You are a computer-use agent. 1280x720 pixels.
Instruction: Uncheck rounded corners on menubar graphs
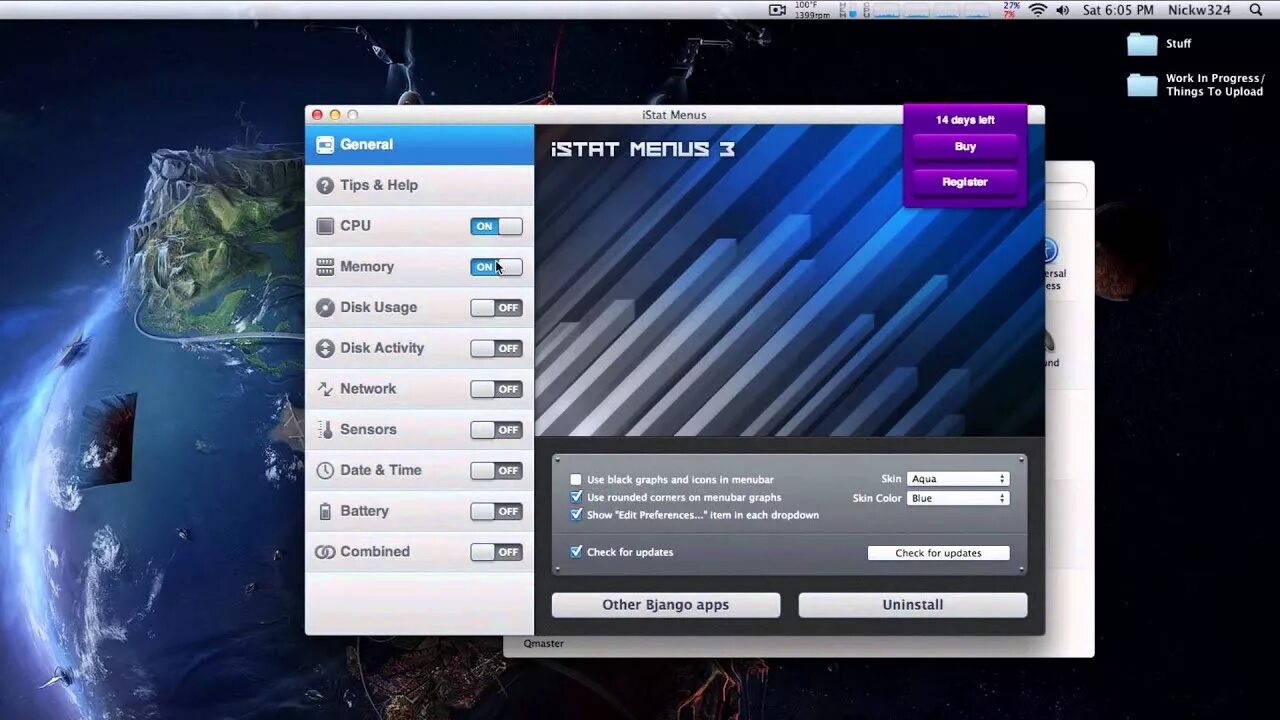(x=576, y=497)
